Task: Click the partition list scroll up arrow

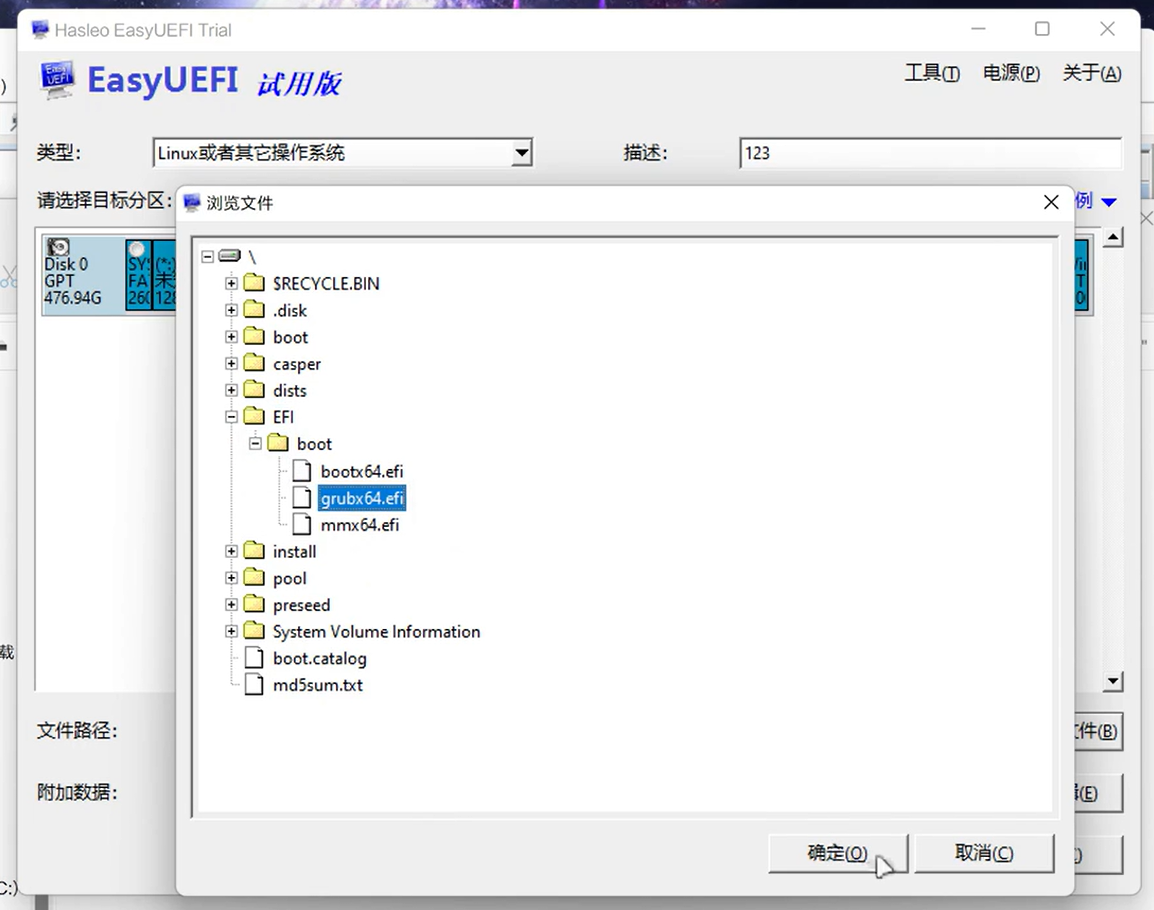Action: click(1113, 238)
